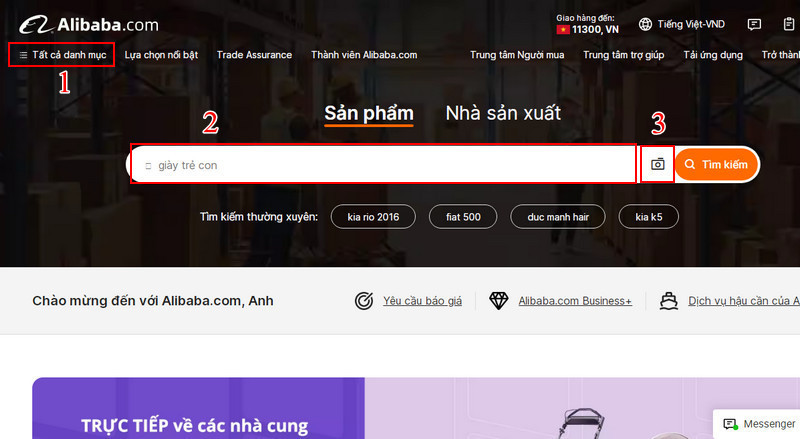Switch to the Nhà sản xuất tab
The width and height of the screenshot is (800, 439).
503,113
